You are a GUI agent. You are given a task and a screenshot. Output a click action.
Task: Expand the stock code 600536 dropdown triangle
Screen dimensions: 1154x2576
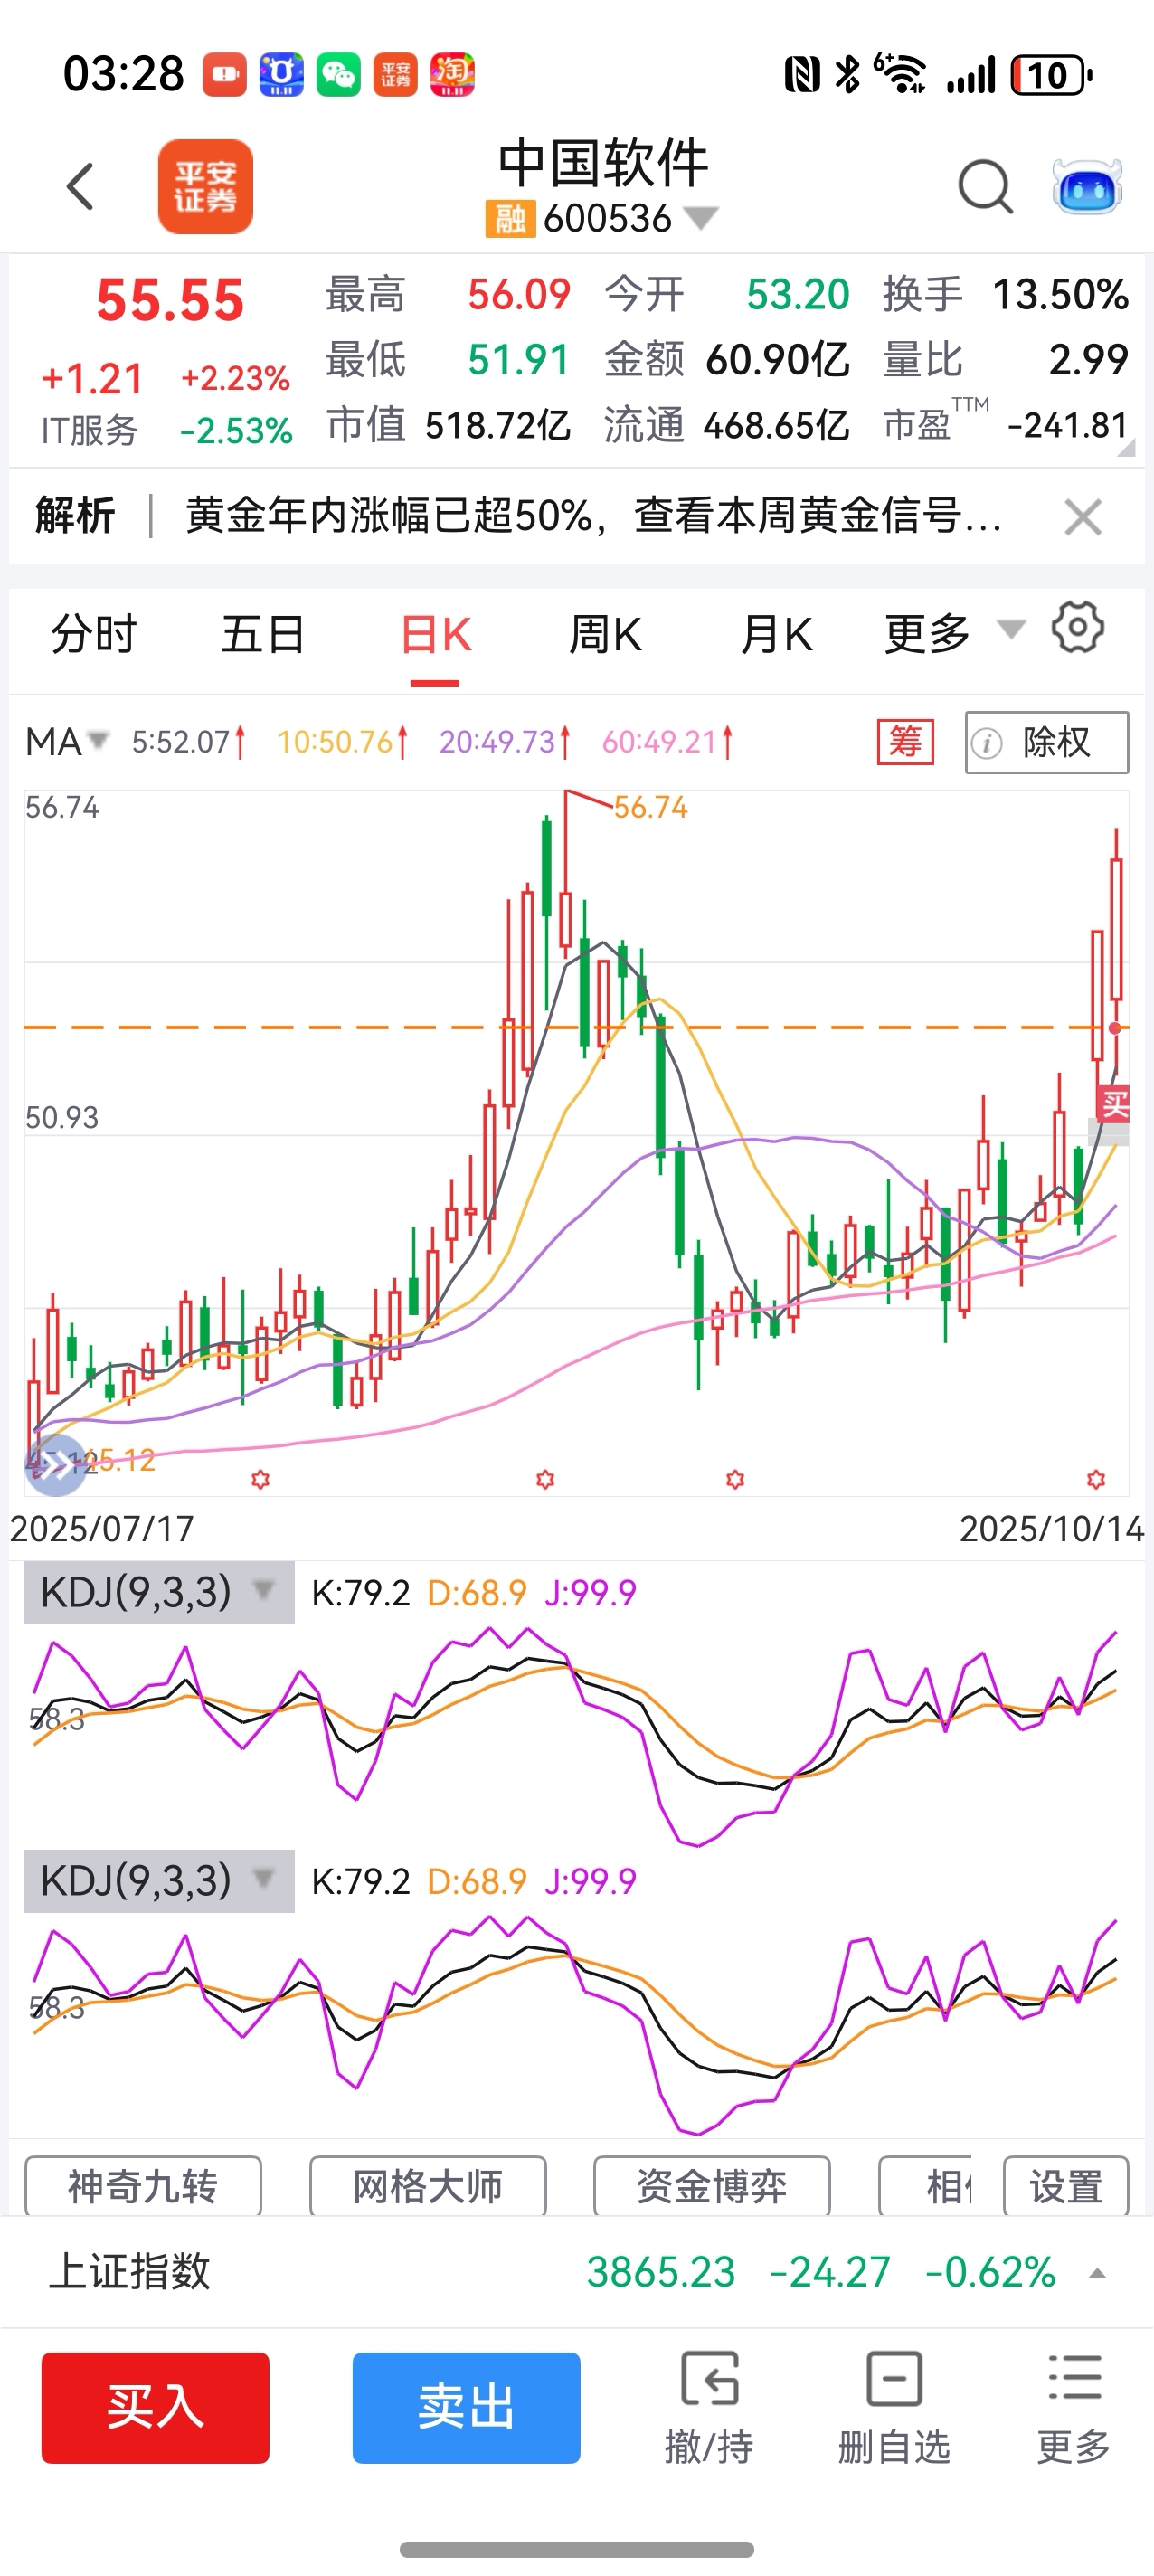700,218
